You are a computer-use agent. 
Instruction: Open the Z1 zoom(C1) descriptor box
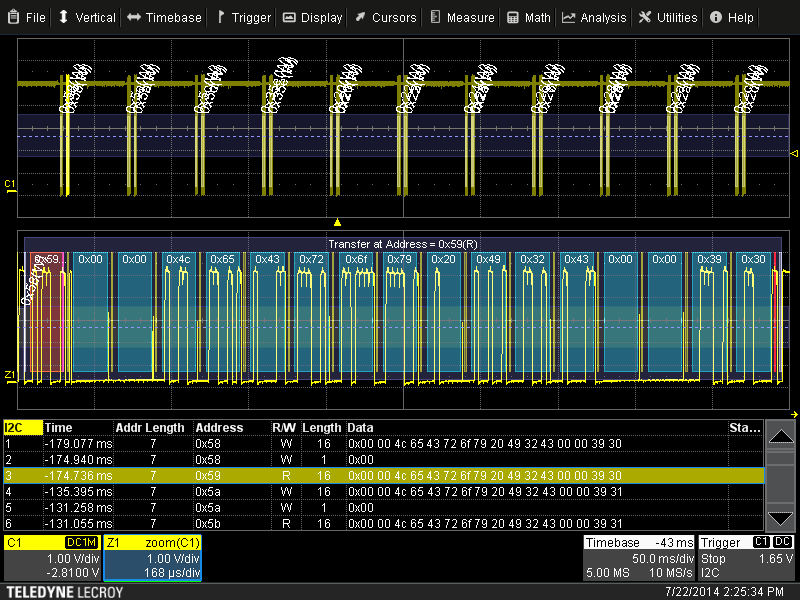153,558
